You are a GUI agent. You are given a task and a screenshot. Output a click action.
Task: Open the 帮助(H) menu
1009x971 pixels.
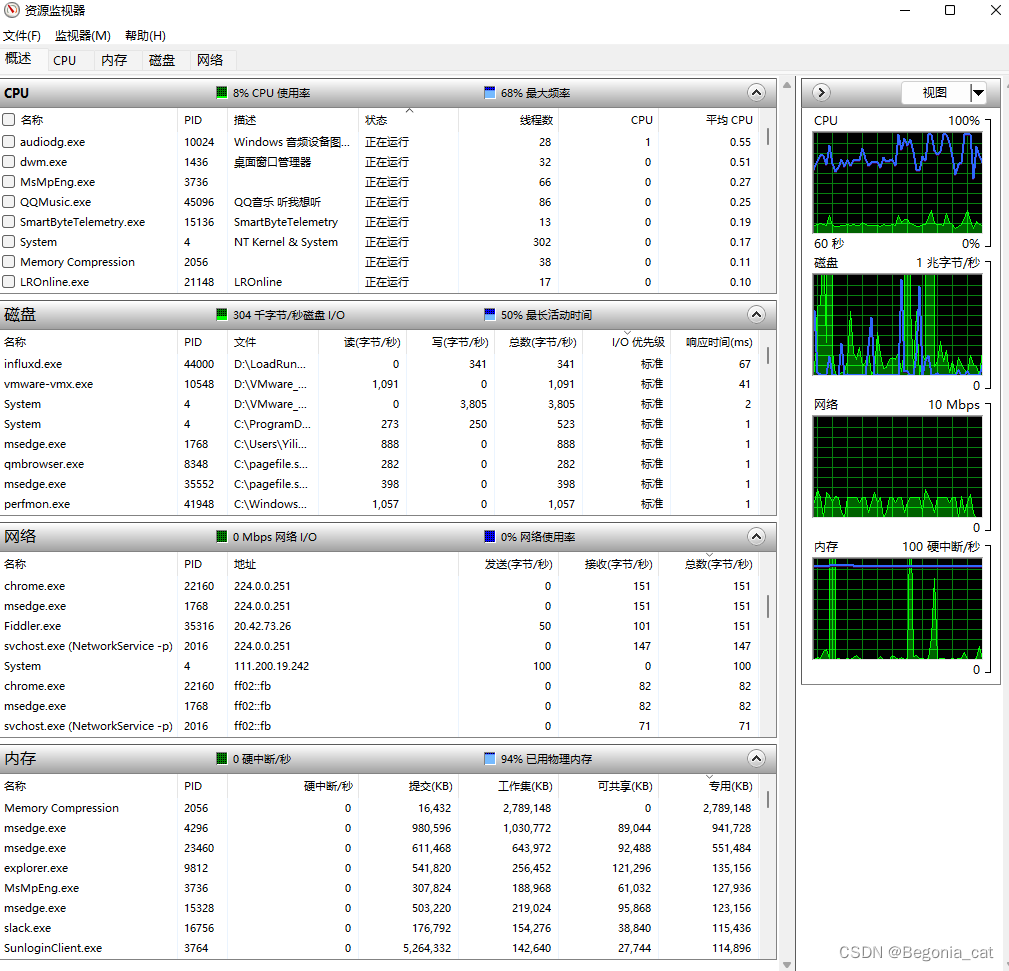pyautogui.click(x=143, y=35)
